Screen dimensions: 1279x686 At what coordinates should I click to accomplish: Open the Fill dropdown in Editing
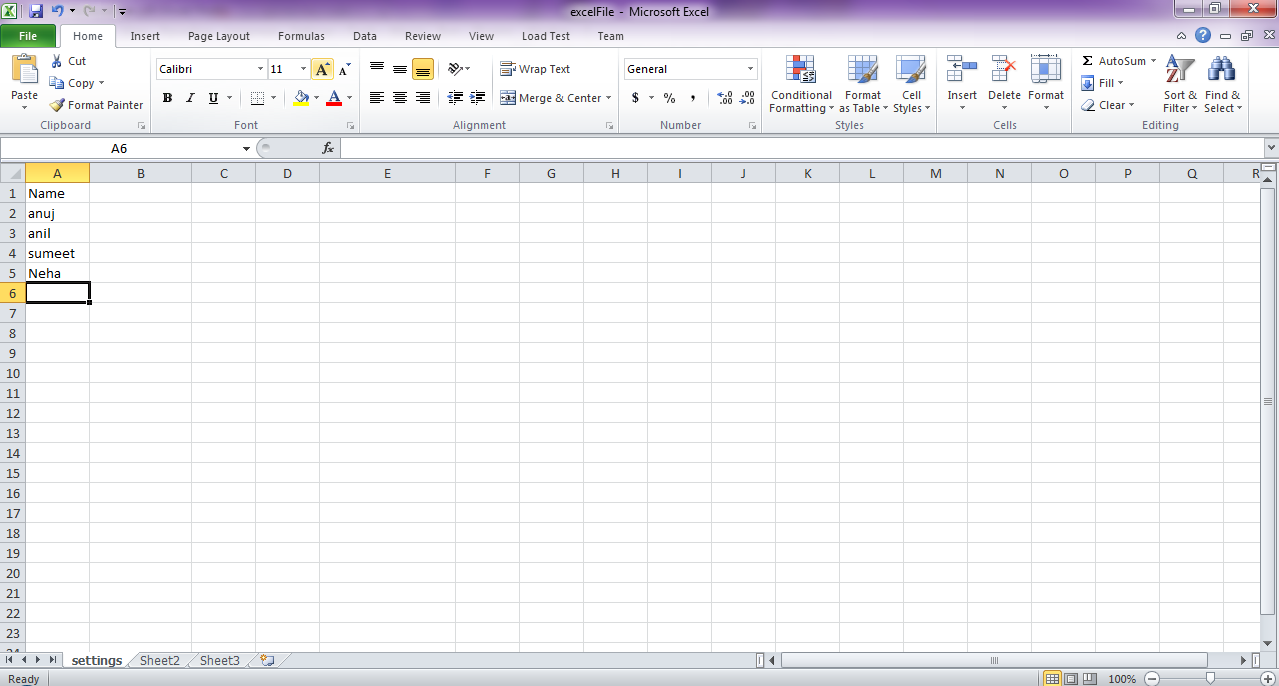click(1103, 83)
